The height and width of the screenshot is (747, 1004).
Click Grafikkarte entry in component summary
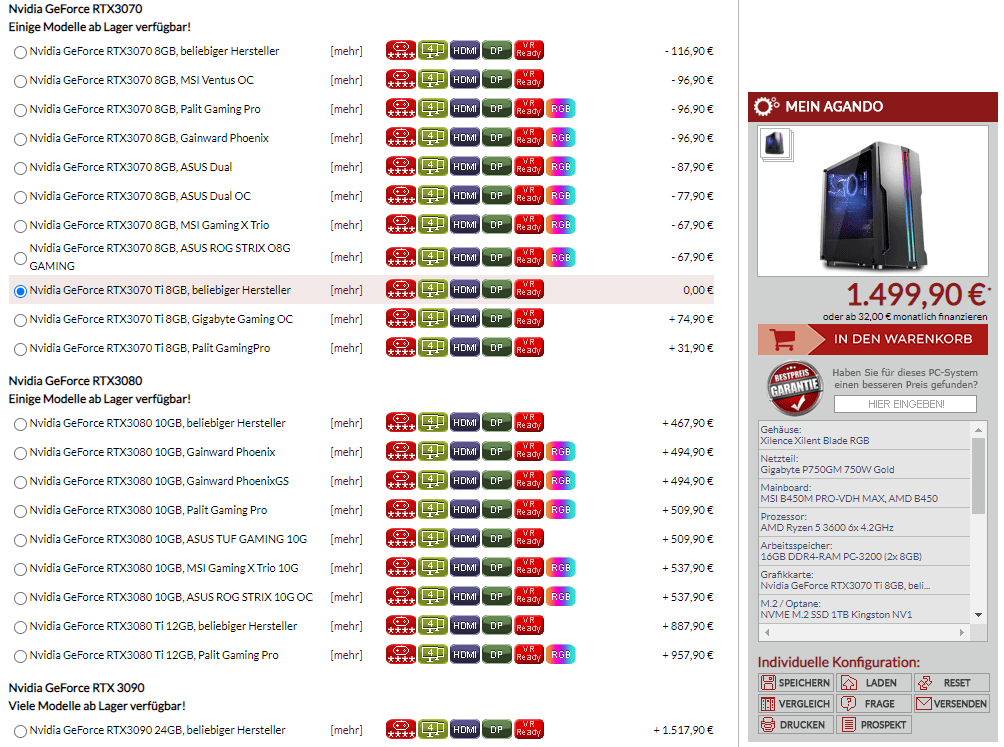point(864,580)
